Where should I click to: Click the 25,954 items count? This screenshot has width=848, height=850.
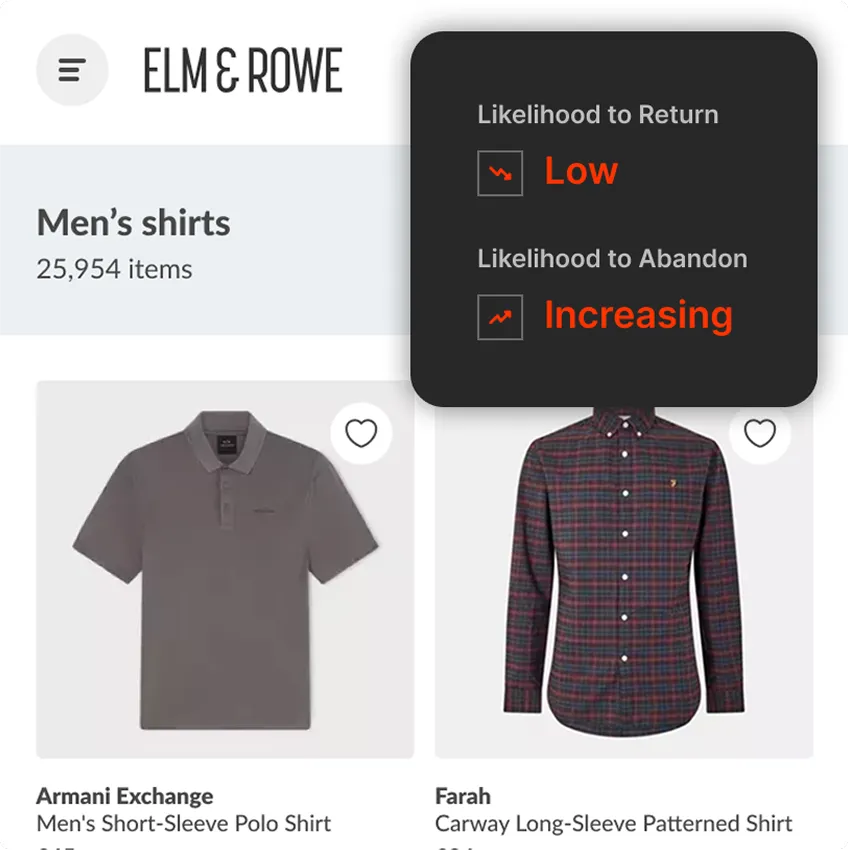point(114,269)
